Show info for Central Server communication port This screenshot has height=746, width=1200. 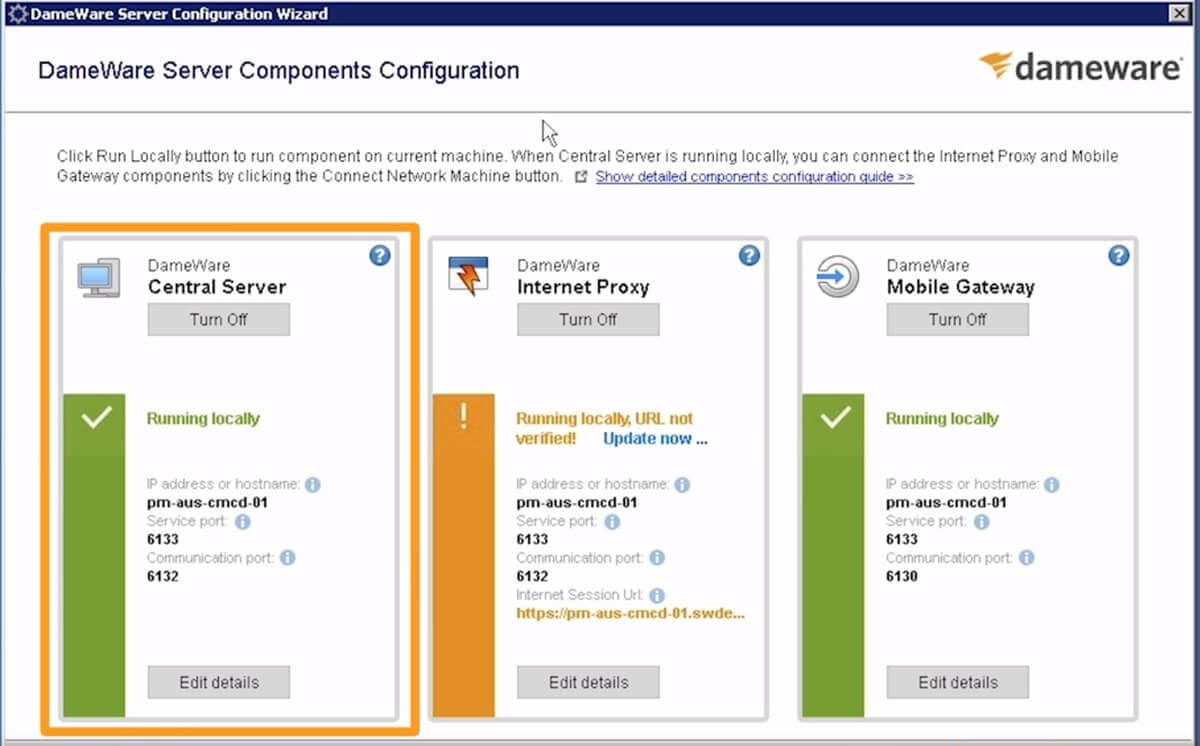point(287,558)
